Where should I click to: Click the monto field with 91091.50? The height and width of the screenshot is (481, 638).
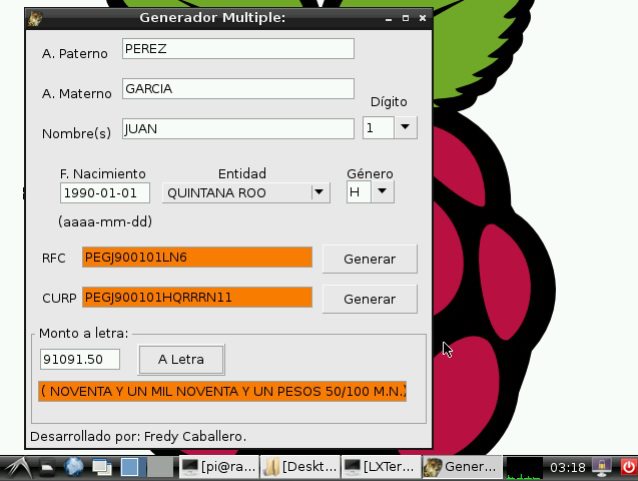tap(80, 359)
